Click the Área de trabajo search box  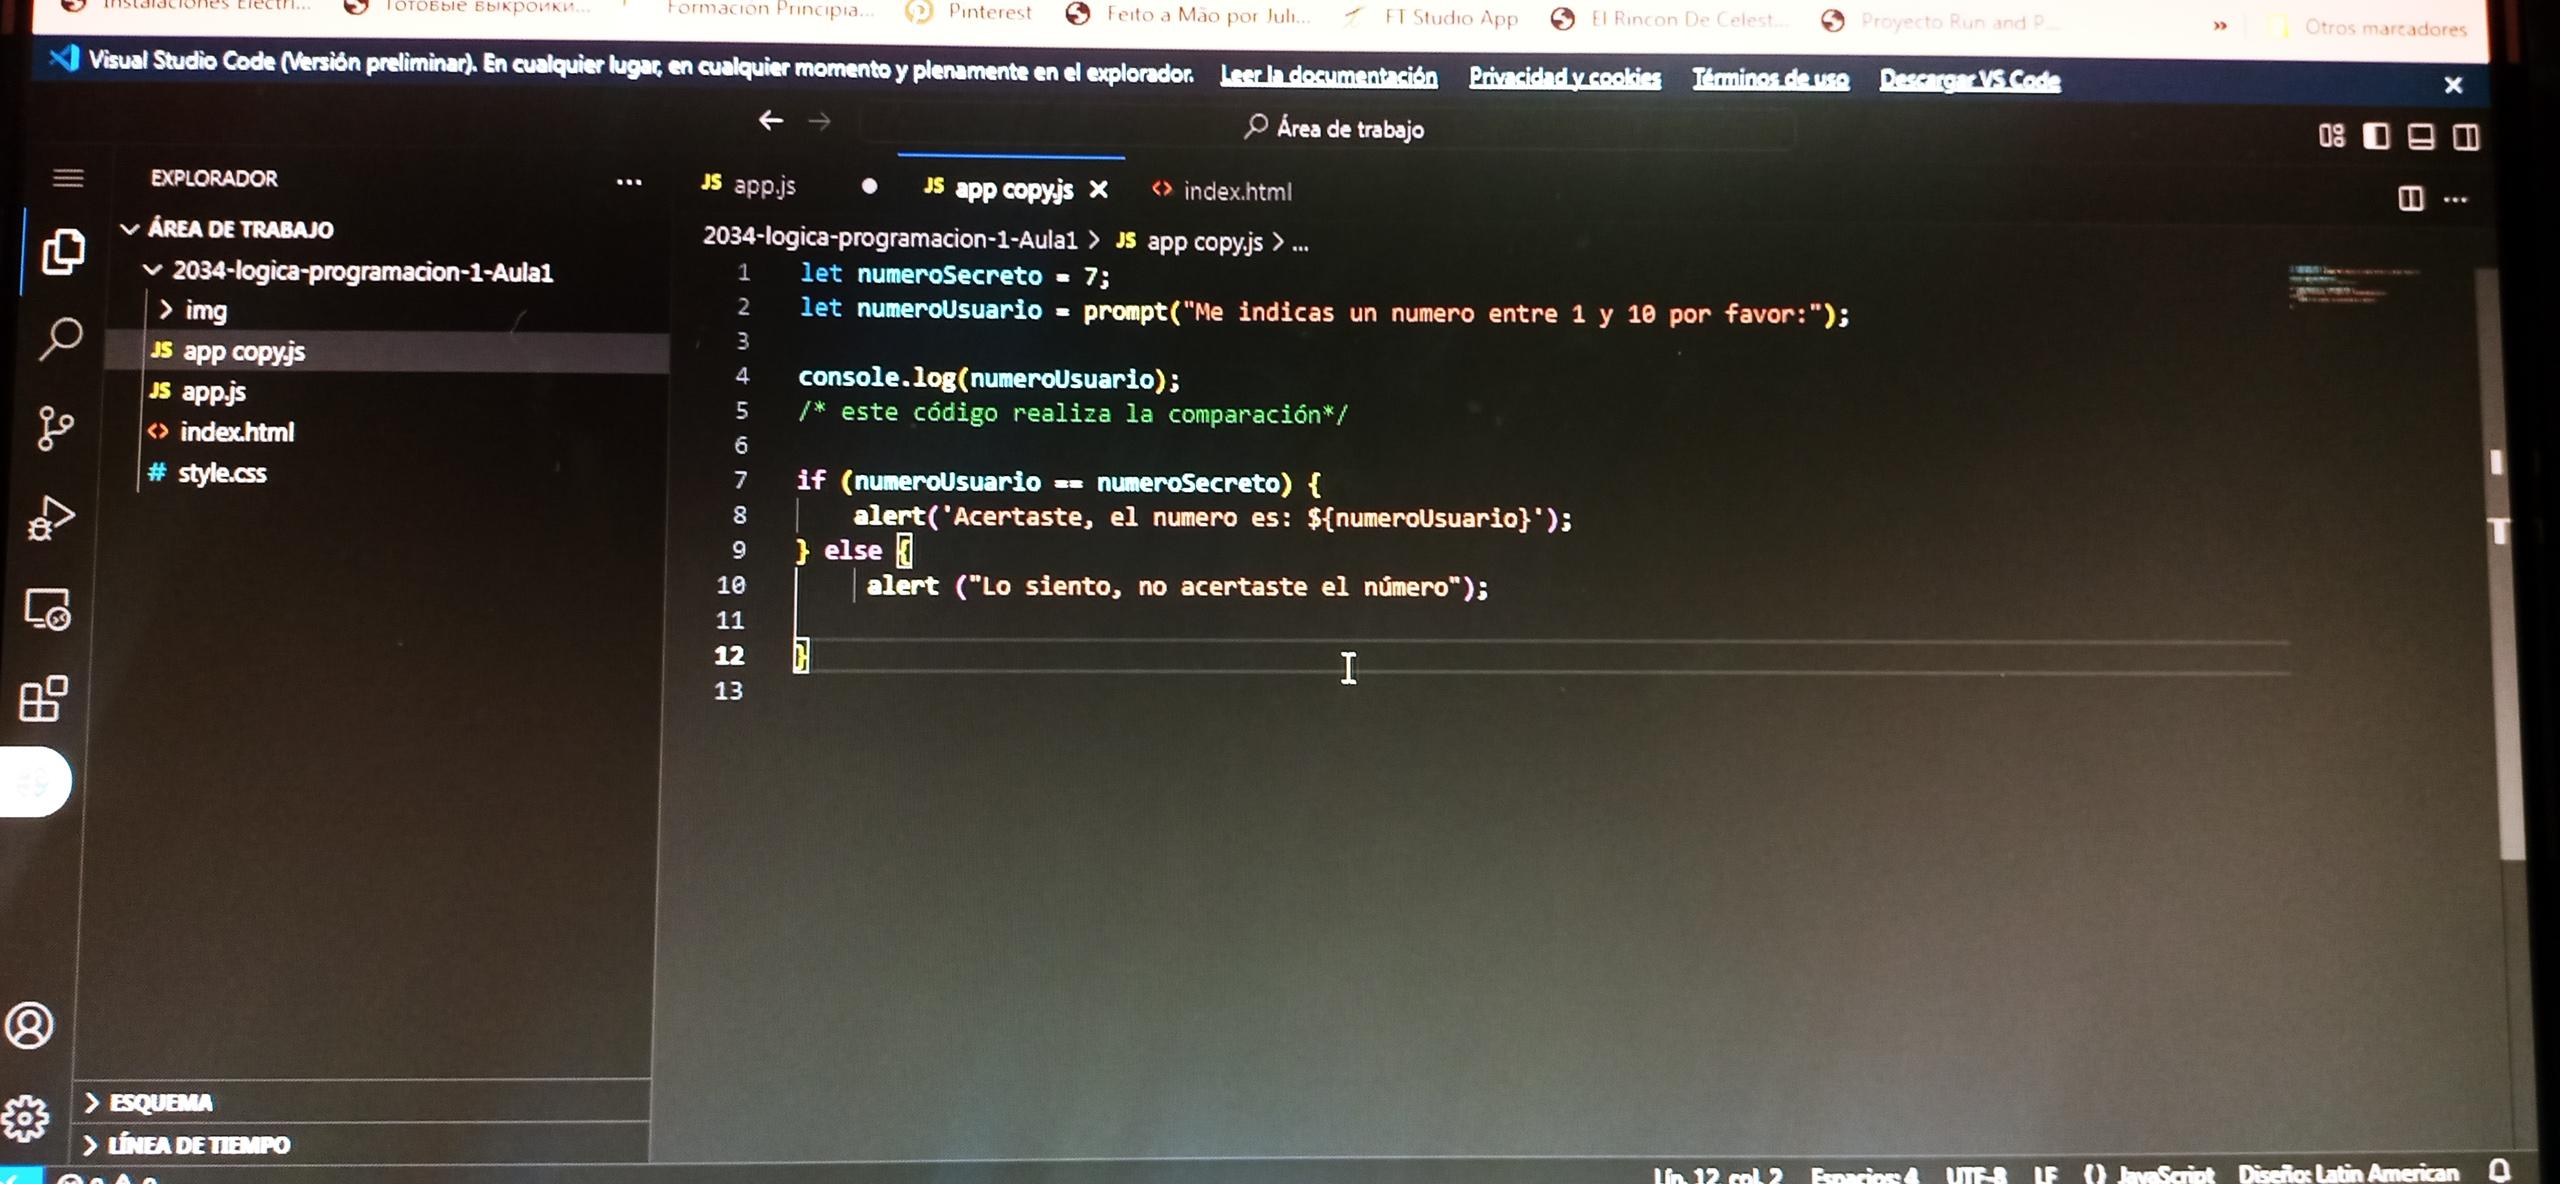pyautogui.click(x=1328, y=128)
